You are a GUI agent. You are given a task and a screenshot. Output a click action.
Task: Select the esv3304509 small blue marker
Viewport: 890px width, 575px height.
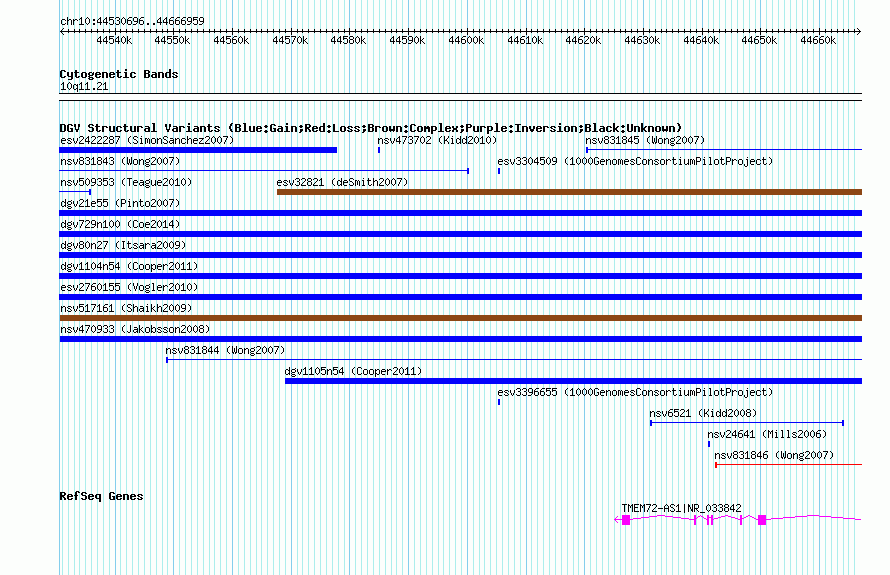[499, 171]
